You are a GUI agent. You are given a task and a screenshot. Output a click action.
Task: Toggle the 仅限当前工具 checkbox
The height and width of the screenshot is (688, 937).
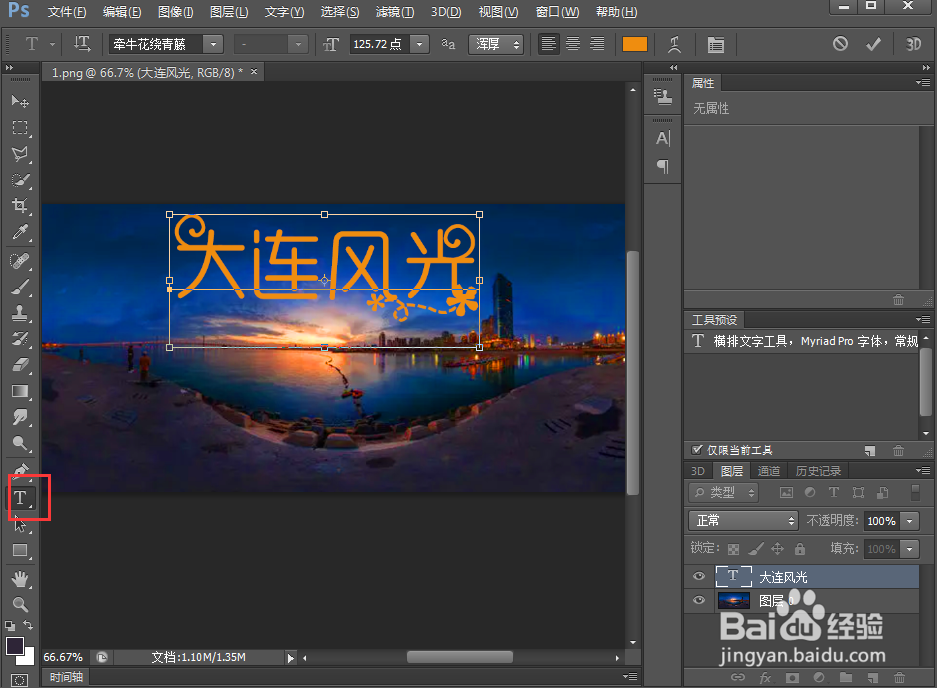point(696,450)
